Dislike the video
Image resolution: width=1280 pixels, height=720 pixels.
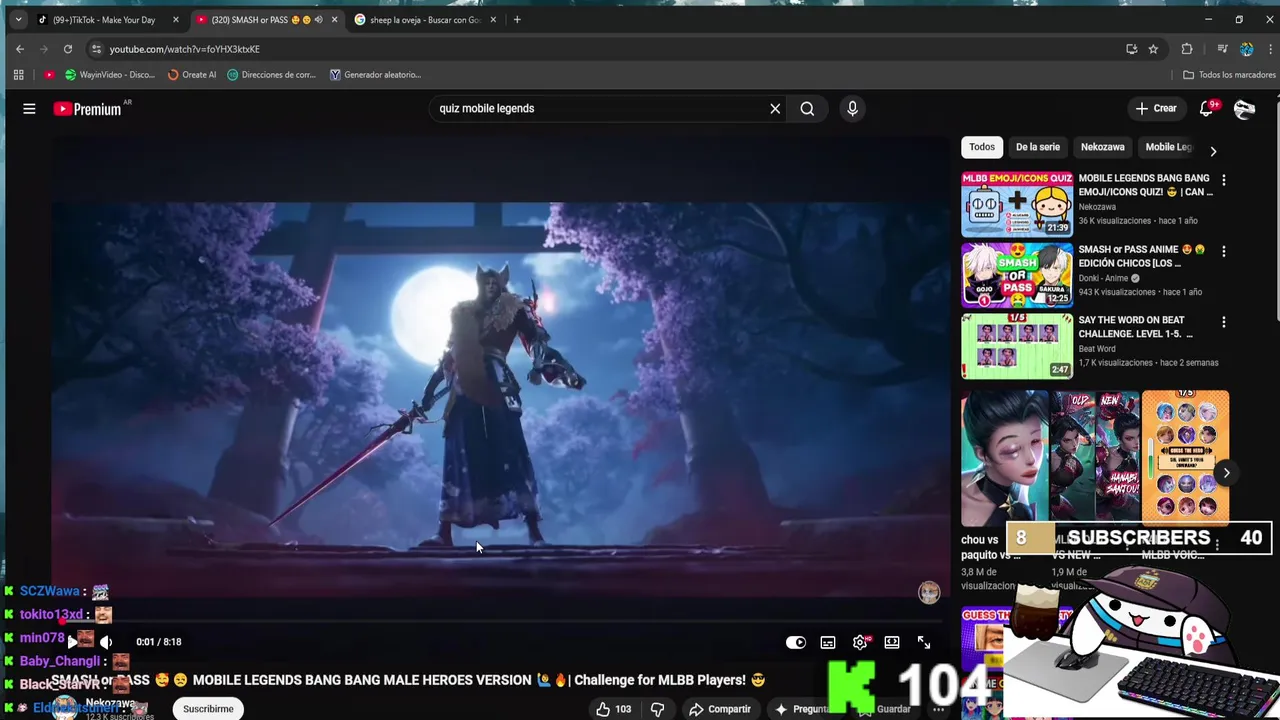click(x=657, y=709)
